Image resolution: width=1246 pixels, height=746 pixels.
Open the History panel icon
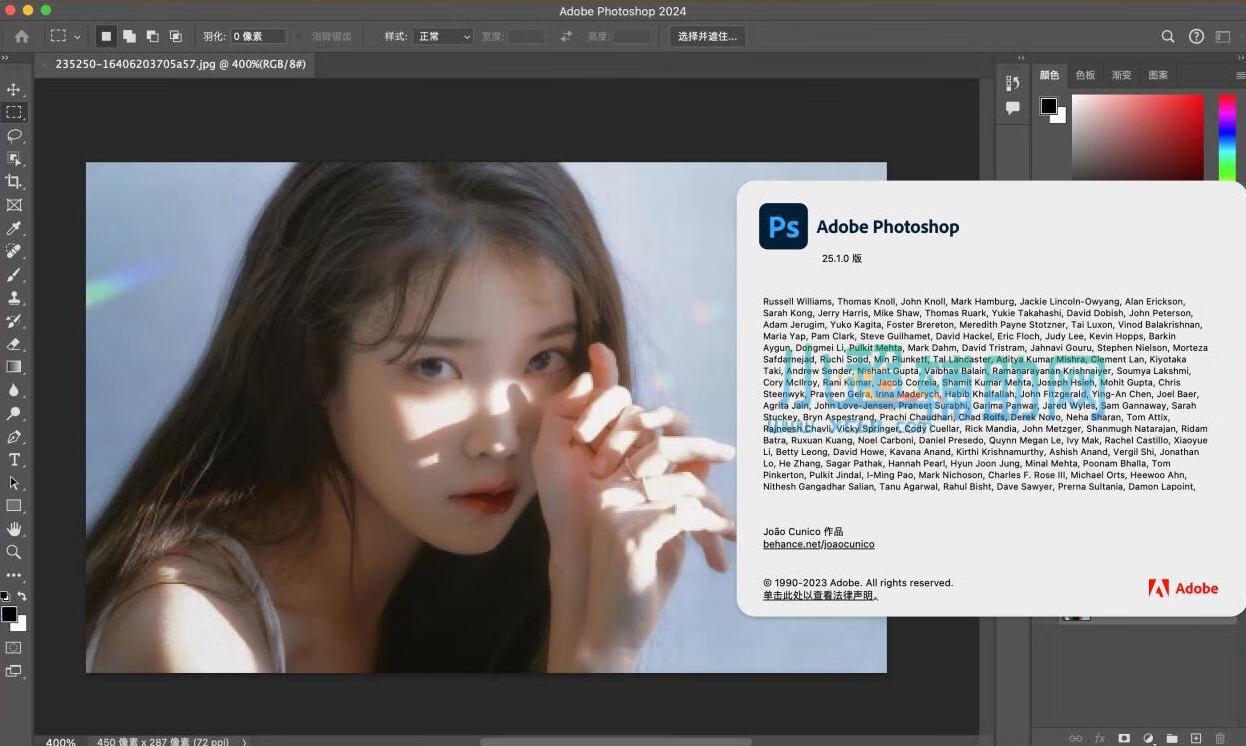(x=1013, y=83)
